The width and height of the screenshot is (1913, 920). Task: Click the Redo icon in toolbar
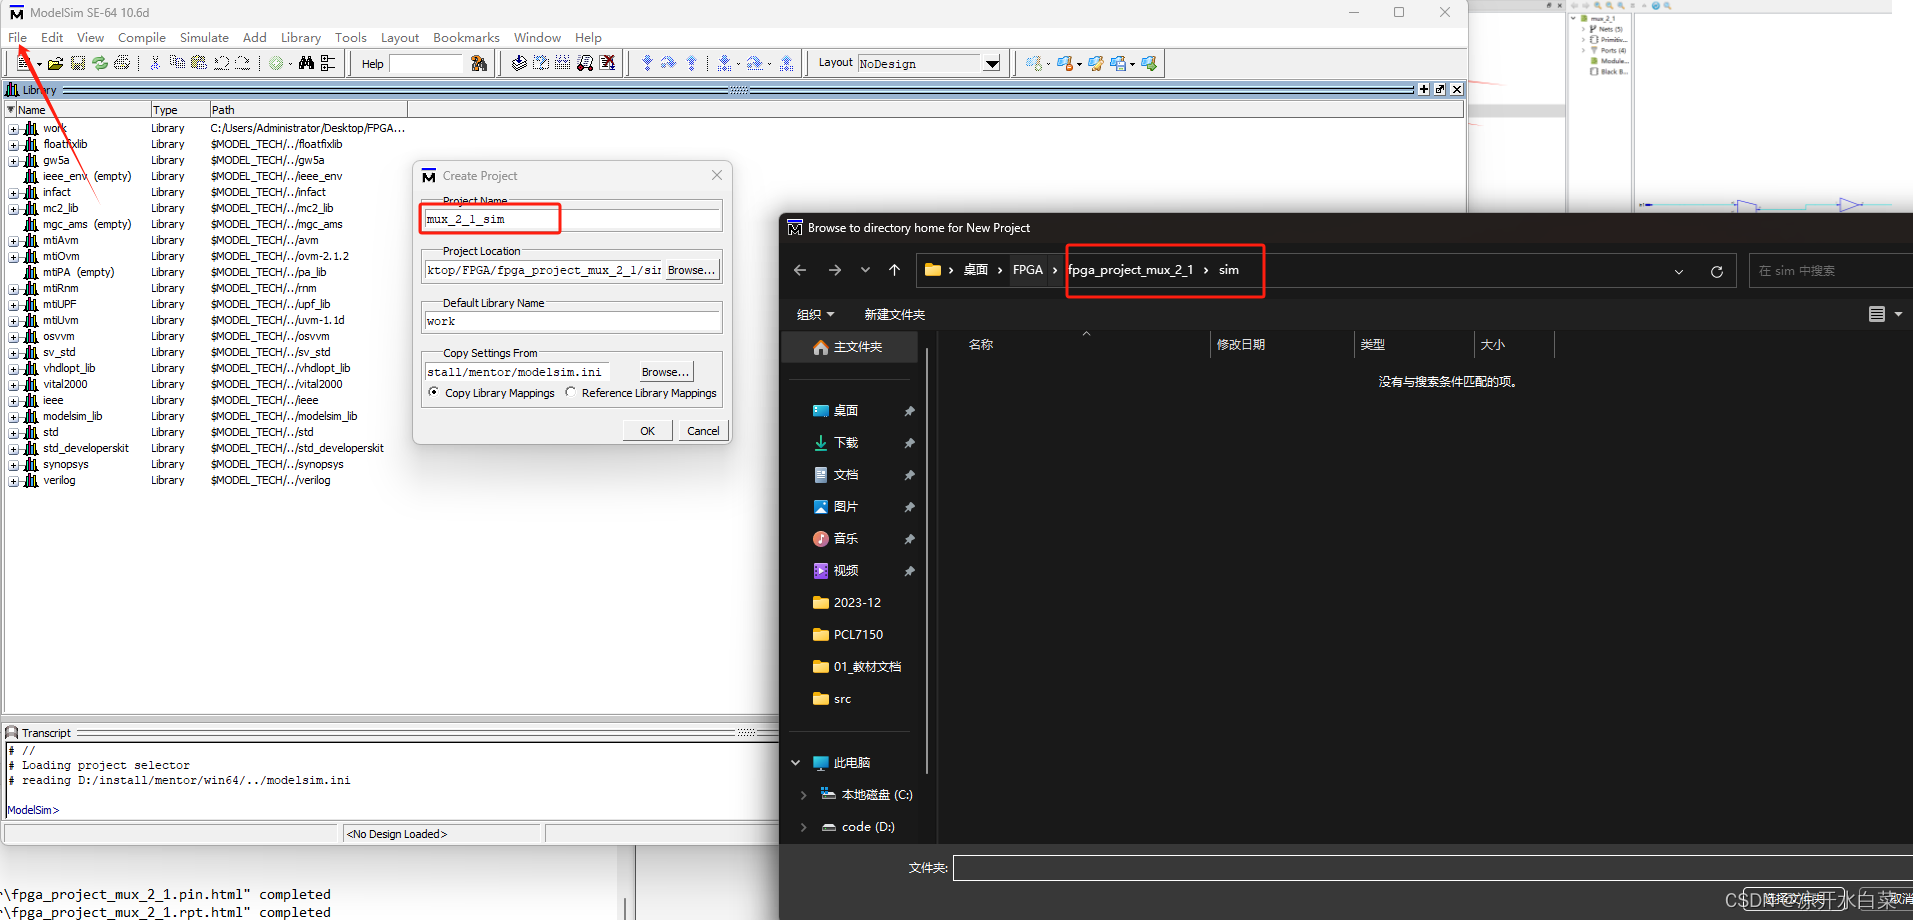click(x=243, y=63)
